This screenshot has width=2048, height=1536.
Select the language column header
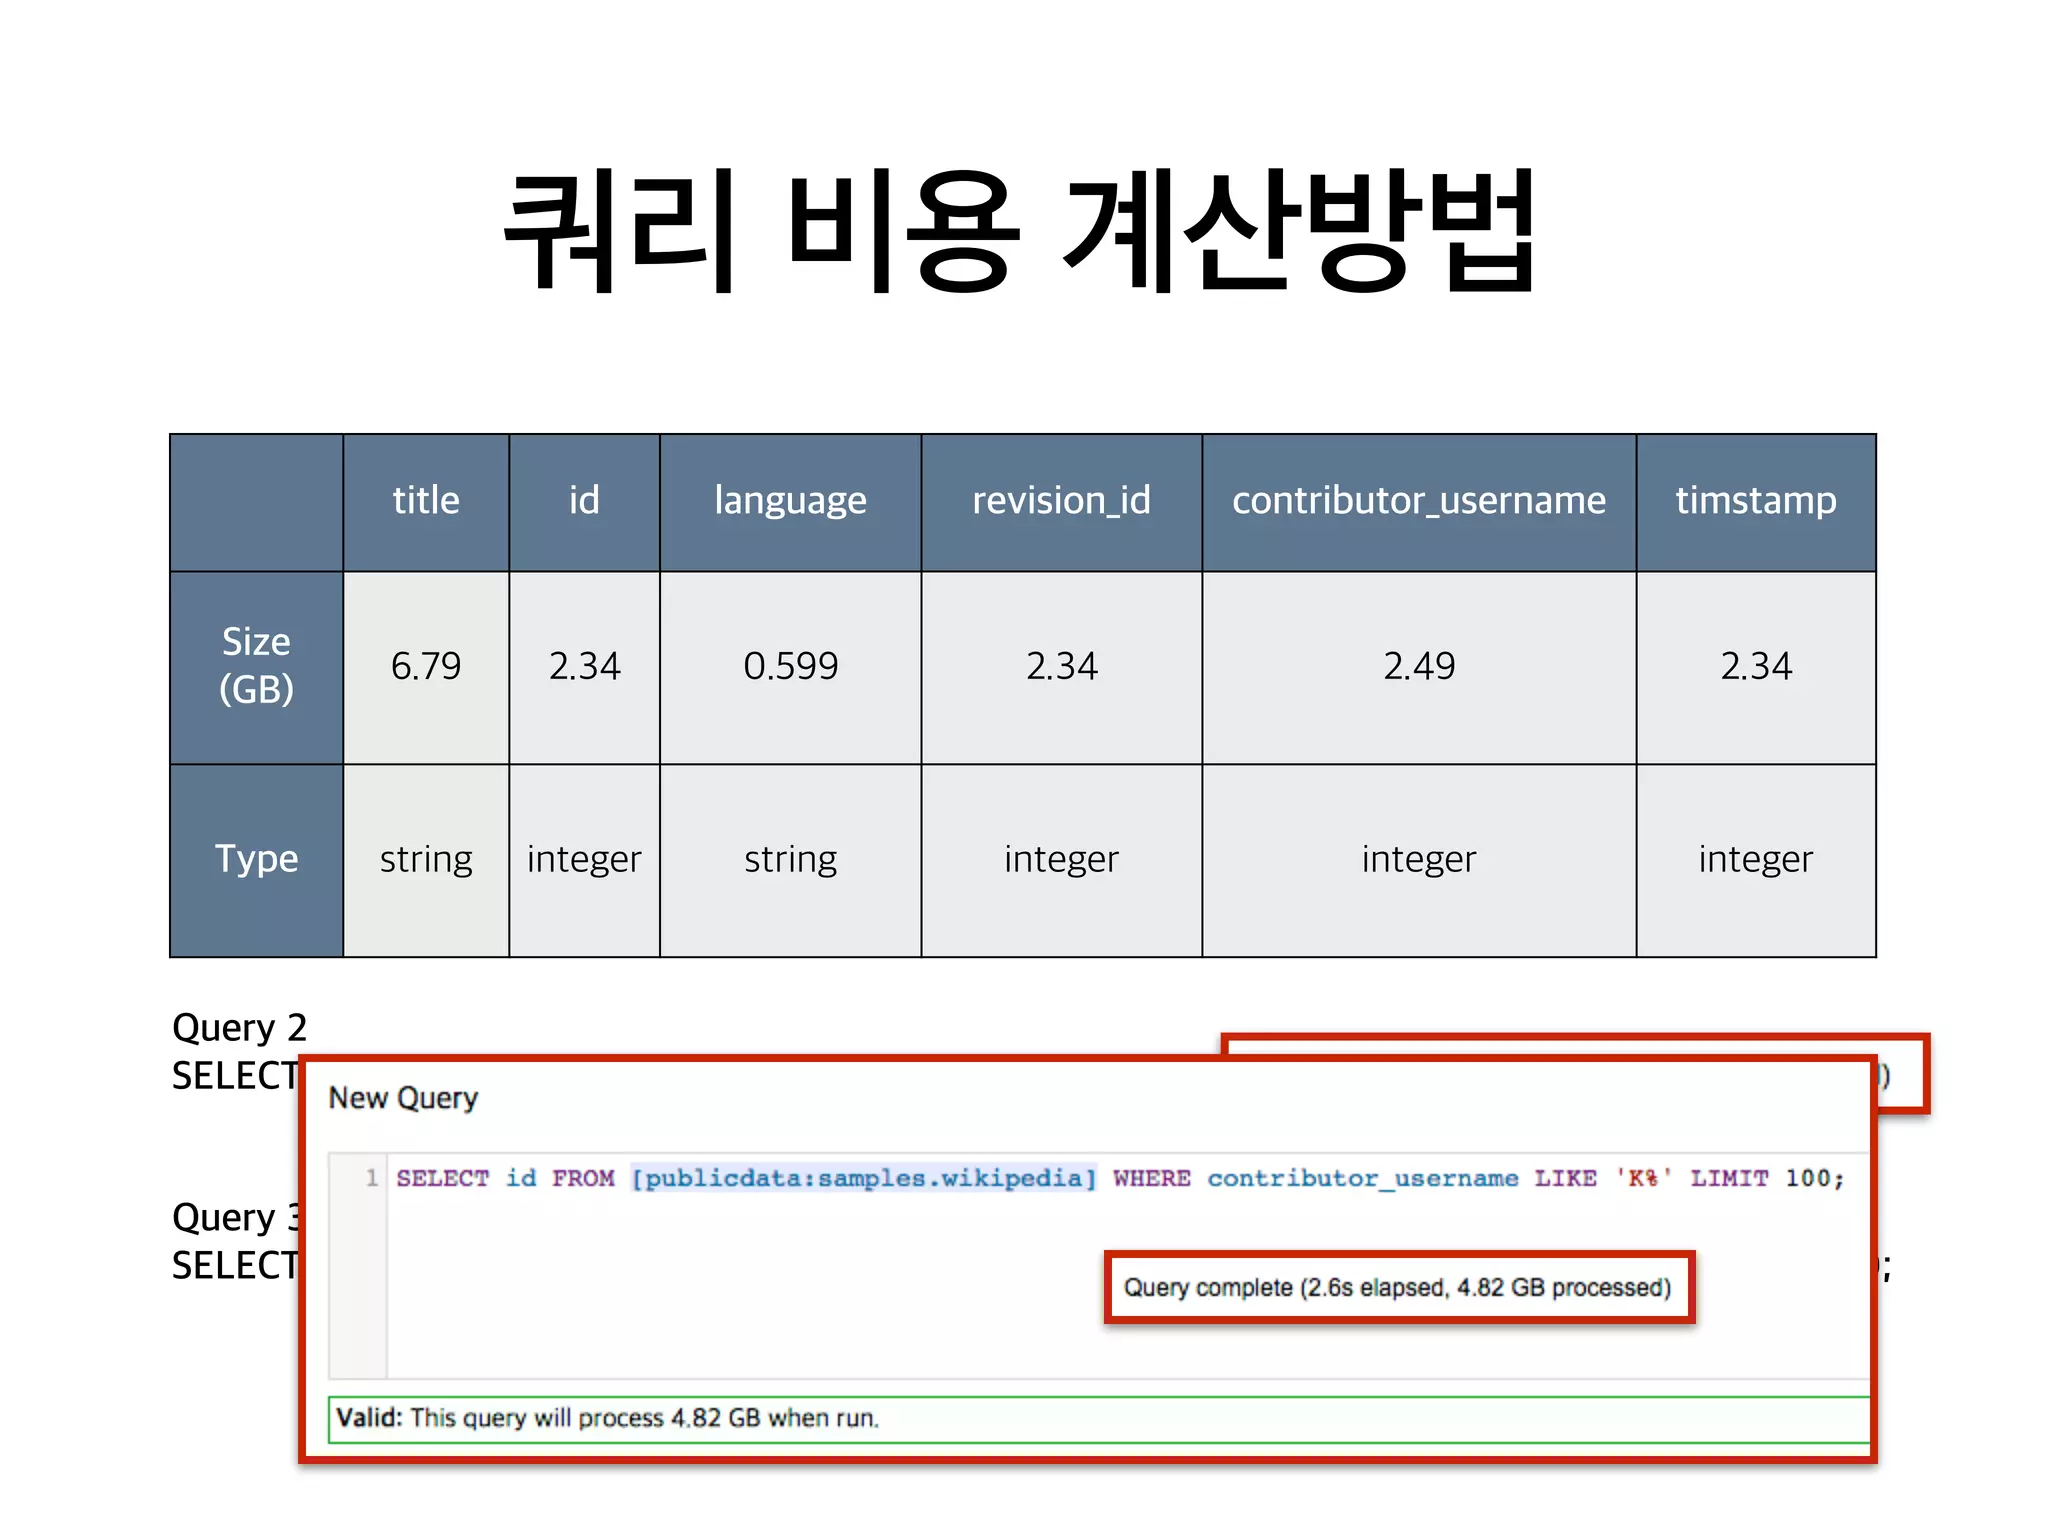pos(790,502)
